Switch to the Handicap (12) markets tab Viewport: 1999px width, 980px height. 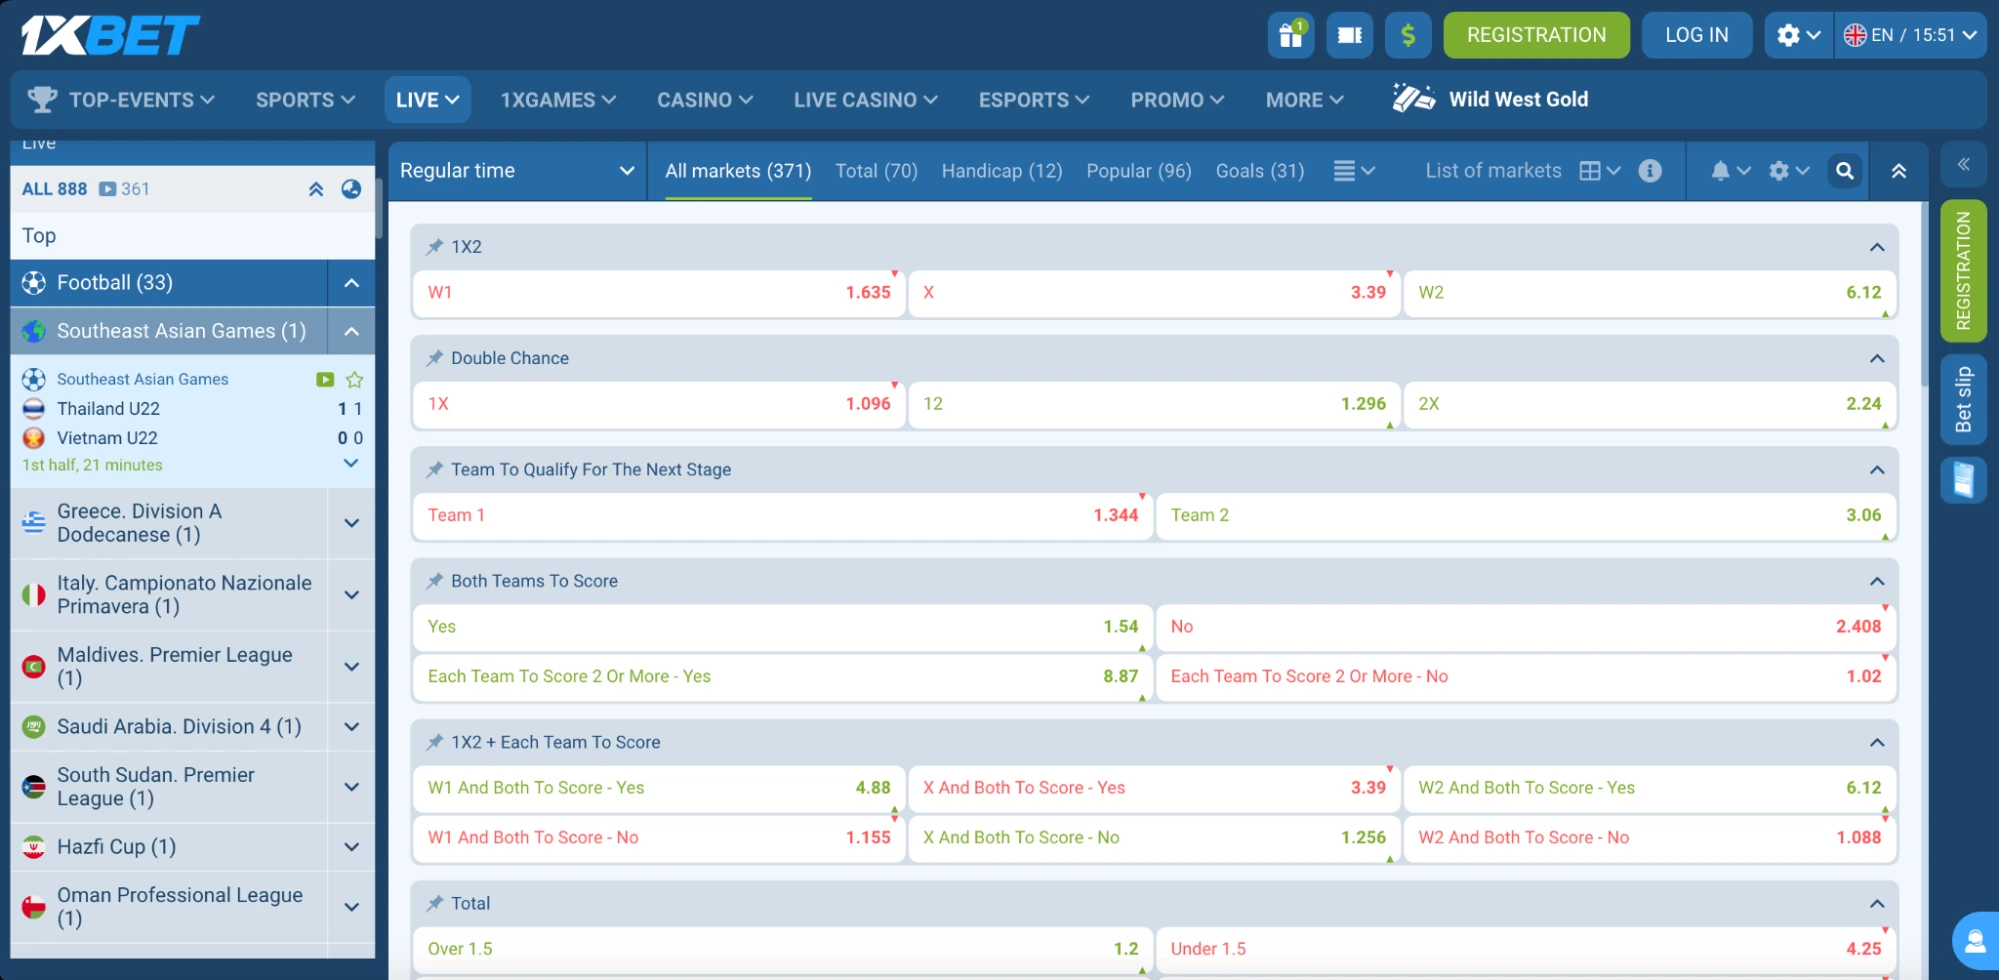1001,171
